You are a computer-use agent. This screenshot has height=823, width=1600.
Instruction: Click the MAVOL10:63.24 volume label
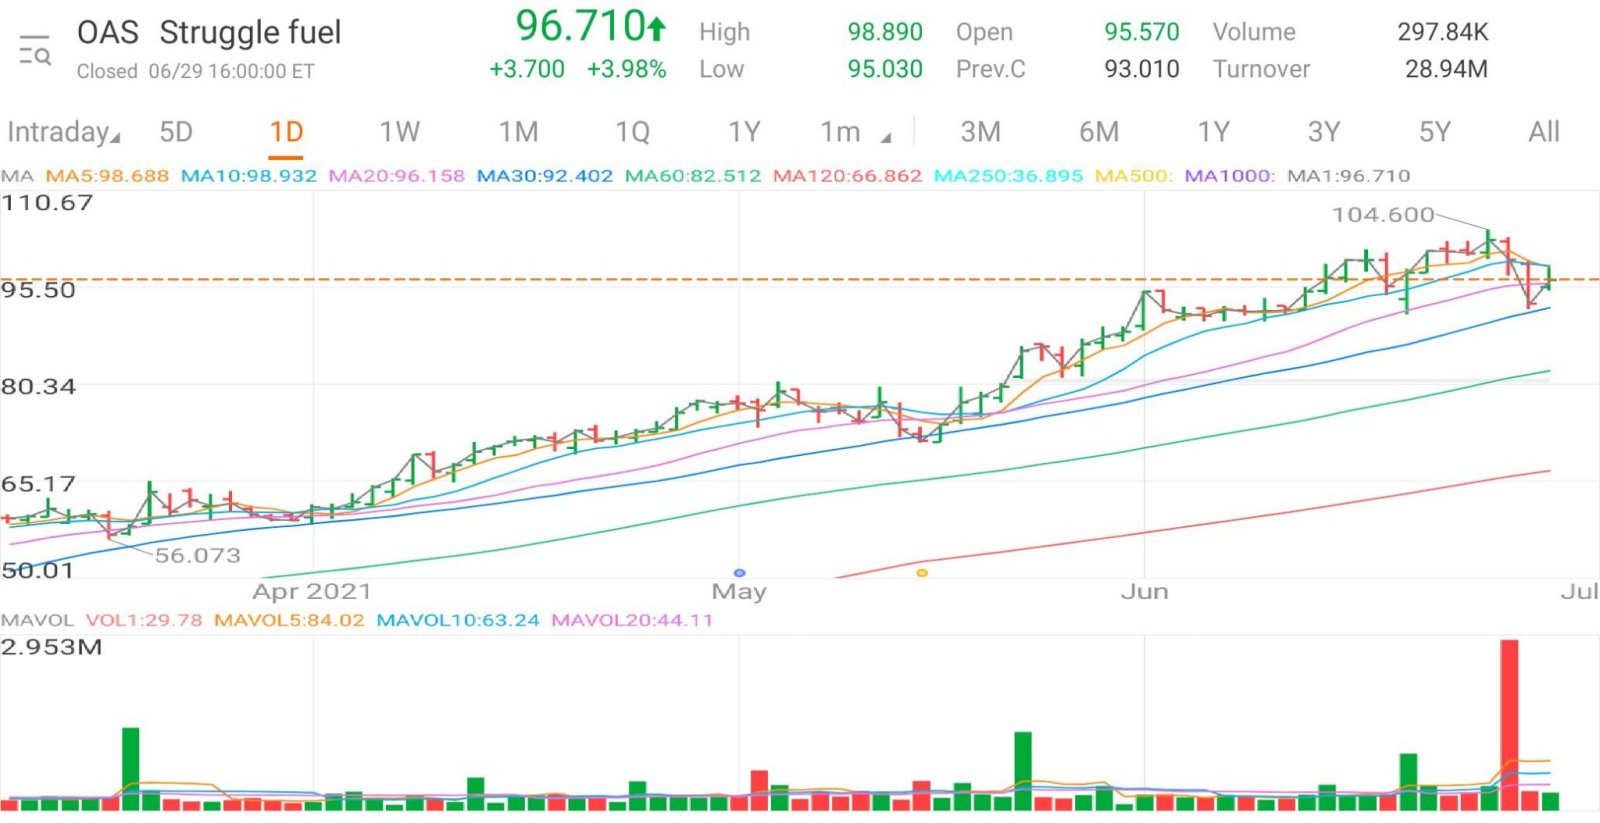[x=458, y=620]
